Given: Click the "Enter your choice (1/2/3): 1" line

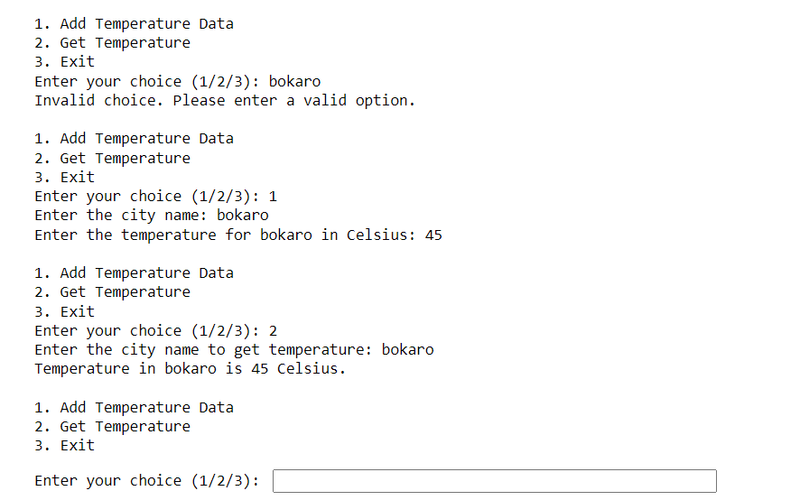Looking at the screenshot, I should pos(155,197).
